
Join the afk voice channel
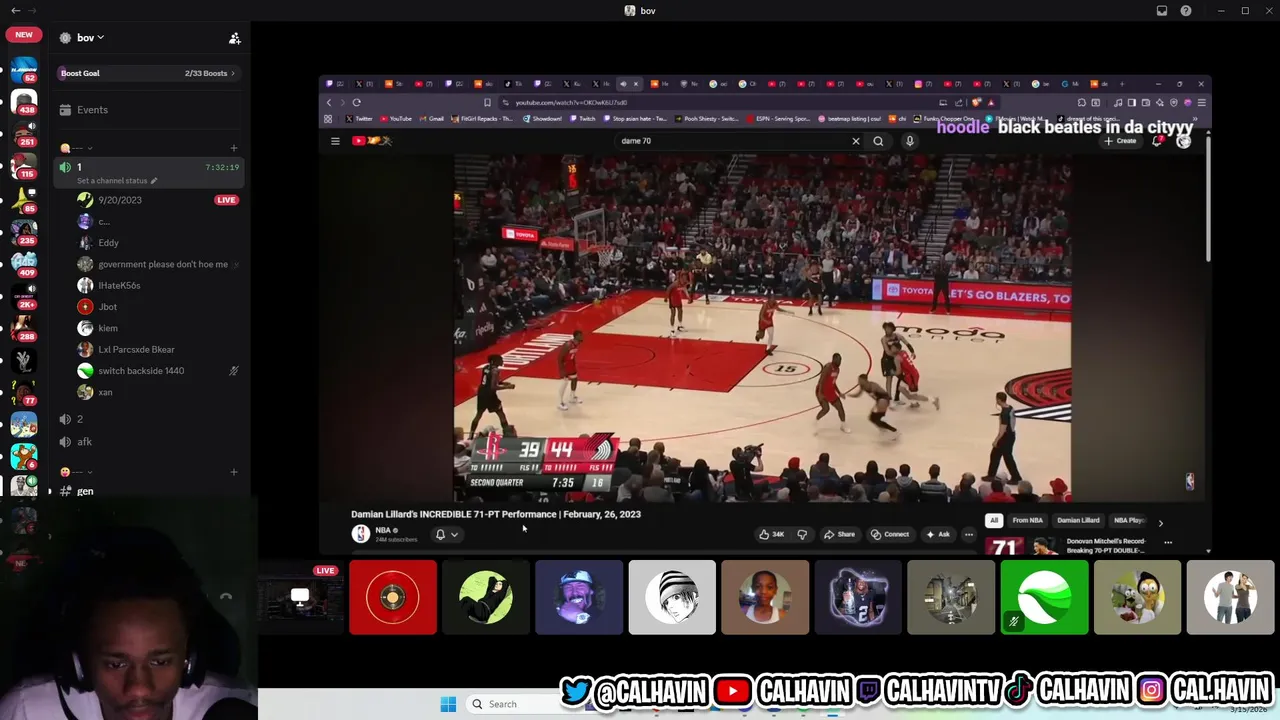pos(149,442)
